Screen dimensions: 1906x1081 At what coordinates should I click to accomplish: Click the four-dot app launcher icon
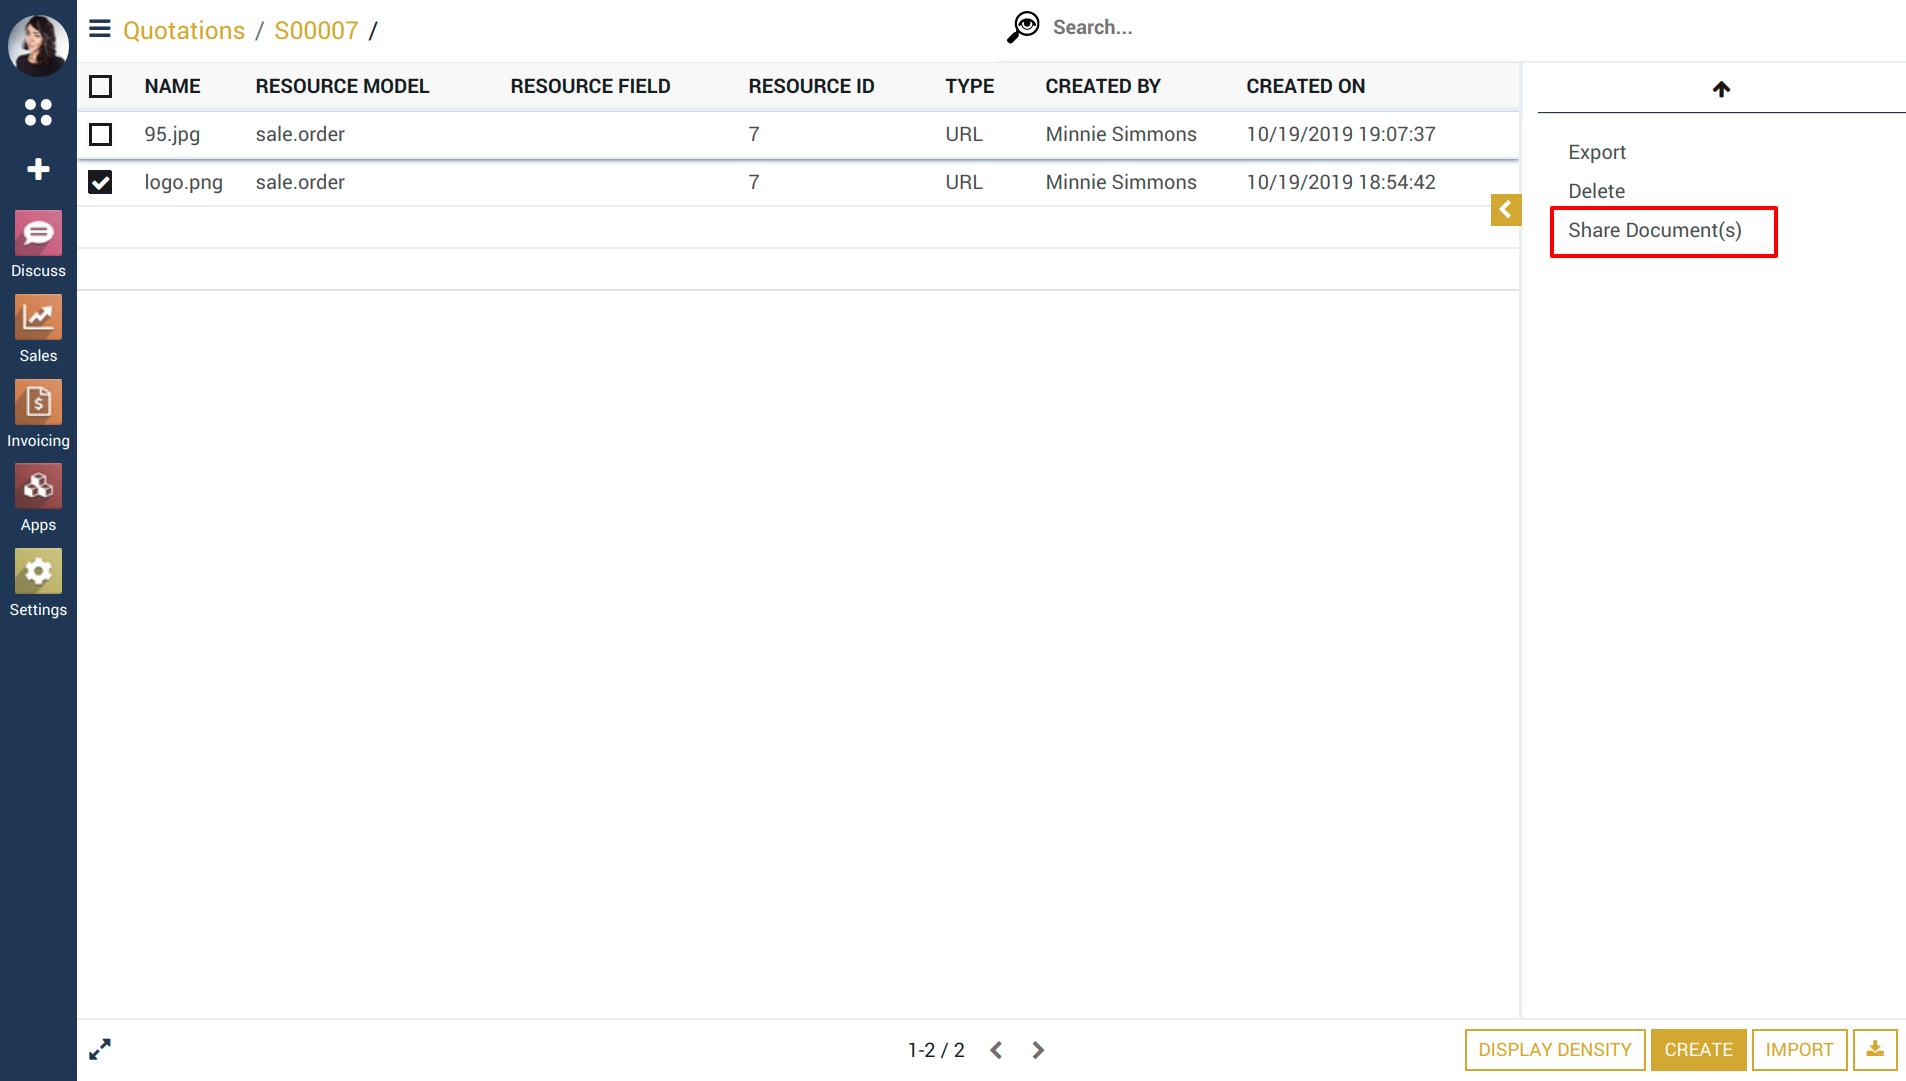coord(38,113)
